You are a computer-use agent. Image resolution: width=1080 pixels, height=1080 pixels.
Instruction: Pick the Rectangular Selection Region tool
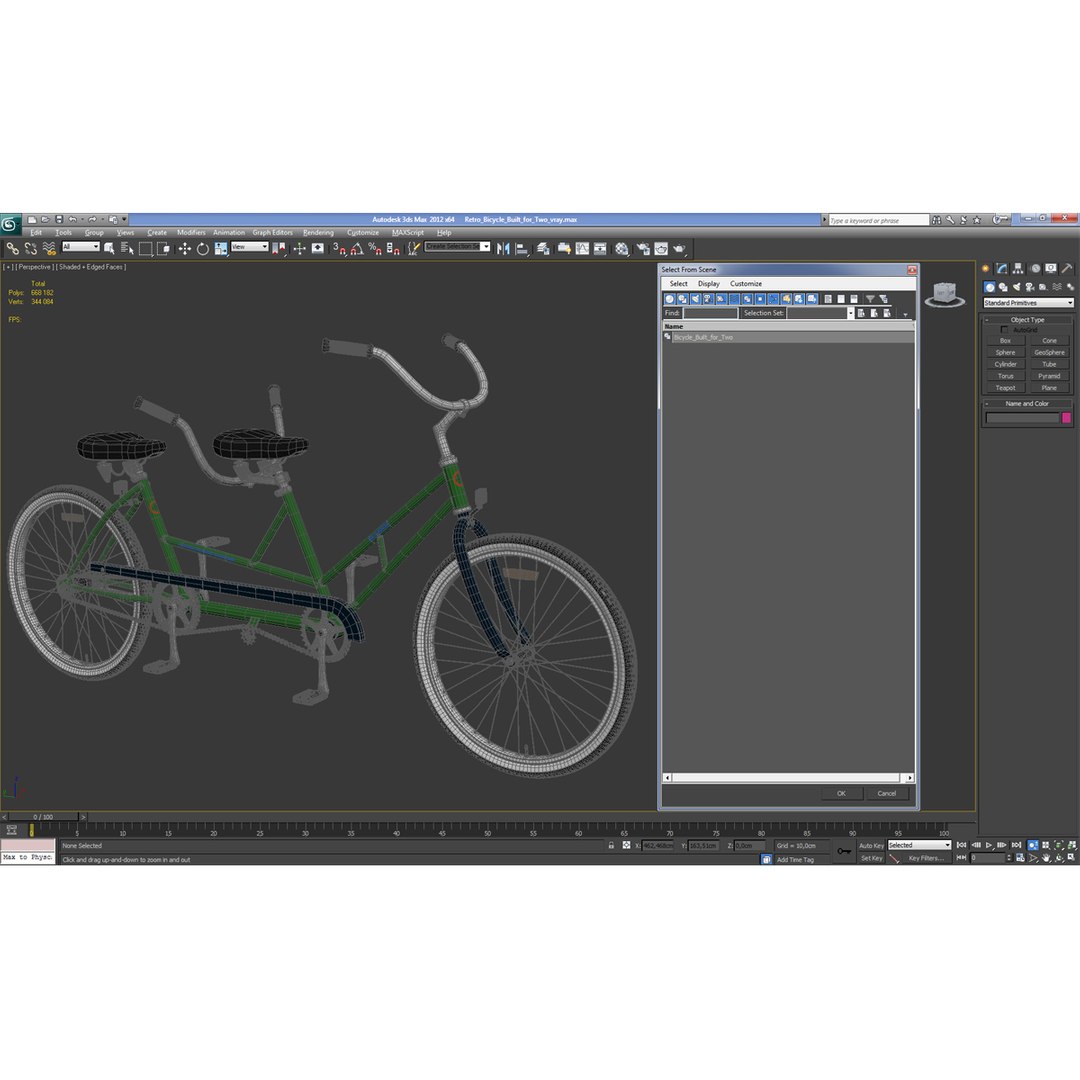click(145, 249)
